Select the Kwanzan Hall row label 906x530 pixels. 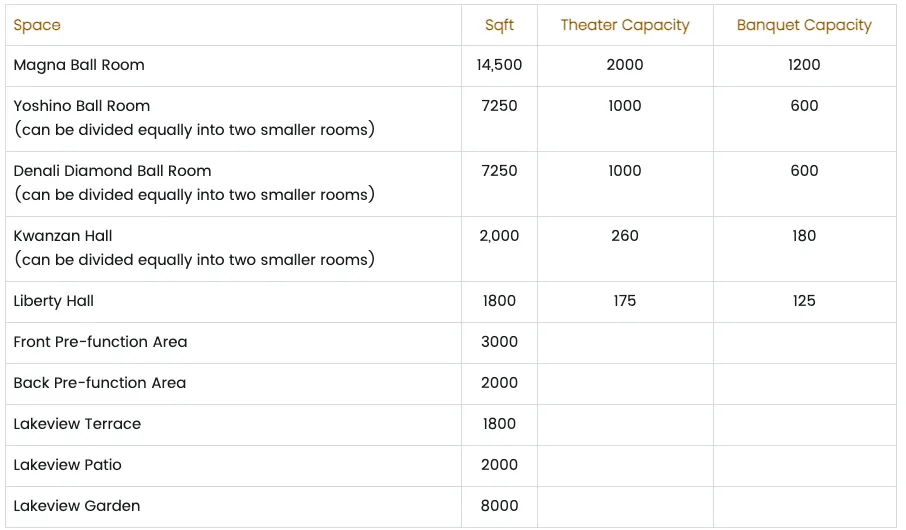click(x=62, y=236)
